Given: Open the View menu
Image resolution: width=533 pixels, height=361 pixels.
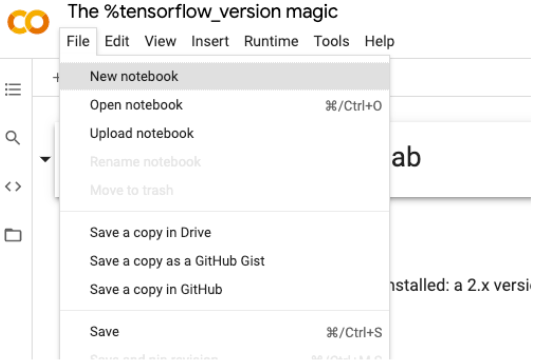Looking at the screenshot, I should [x=160, y=41].
